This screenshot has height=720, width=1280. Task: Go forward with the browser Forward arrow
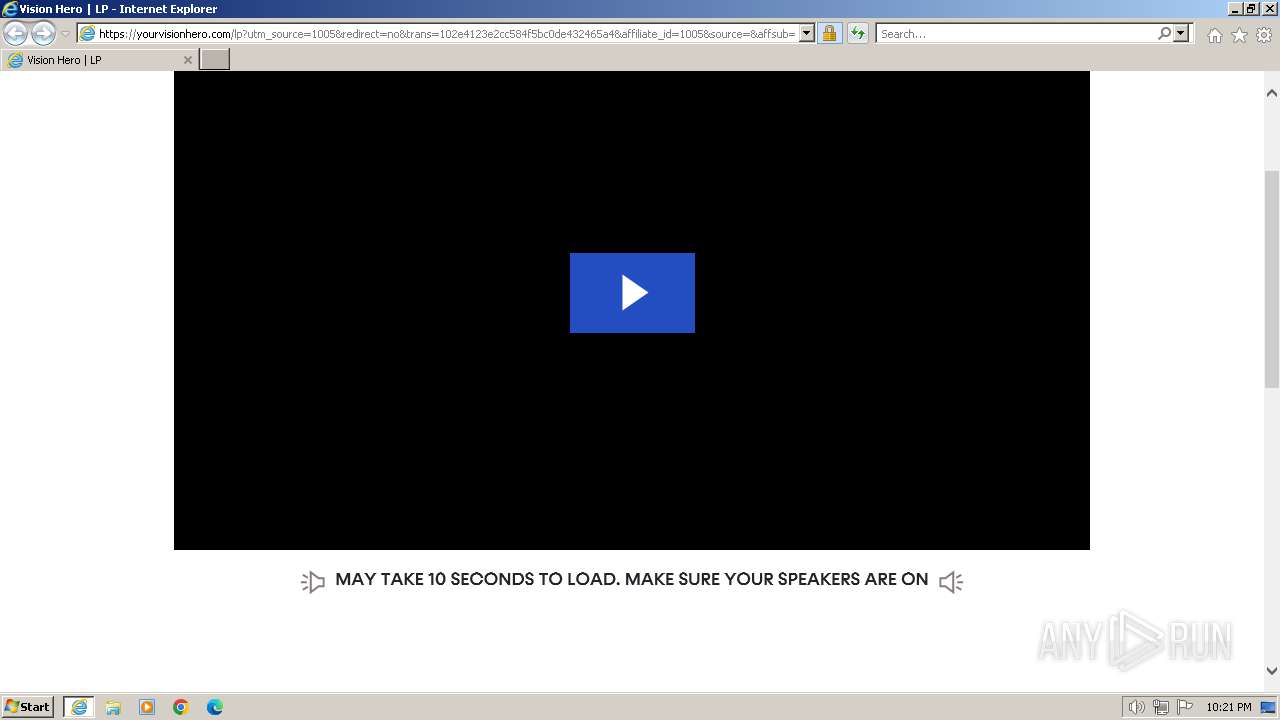(43, 33)
